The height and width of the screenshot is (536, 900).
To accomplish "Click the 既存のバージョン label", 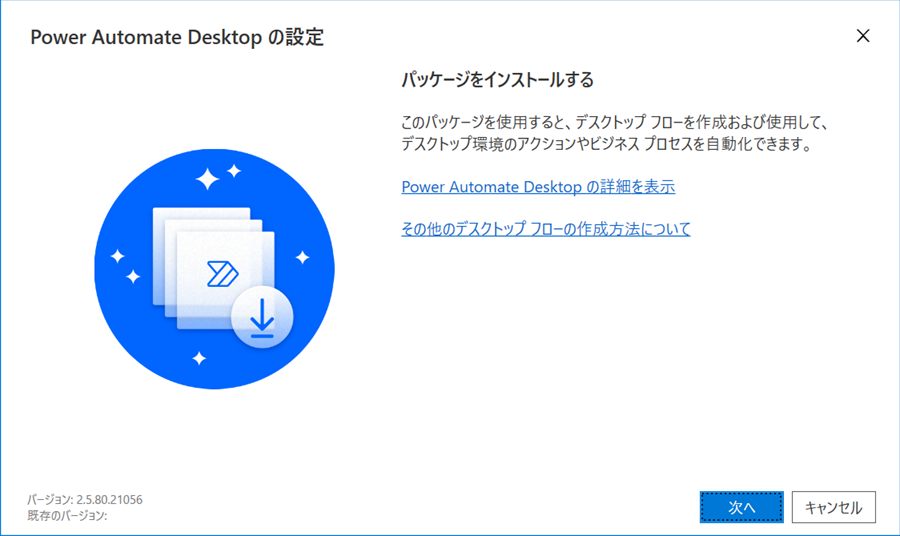I will (67, 515).
